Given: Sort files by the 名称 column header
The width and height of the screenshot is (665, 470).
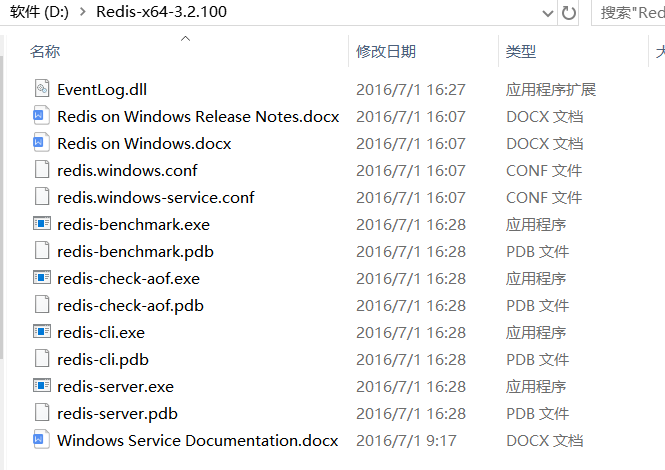Looking at the screenshot, I should pyautogui.click(x=45, y=51).
